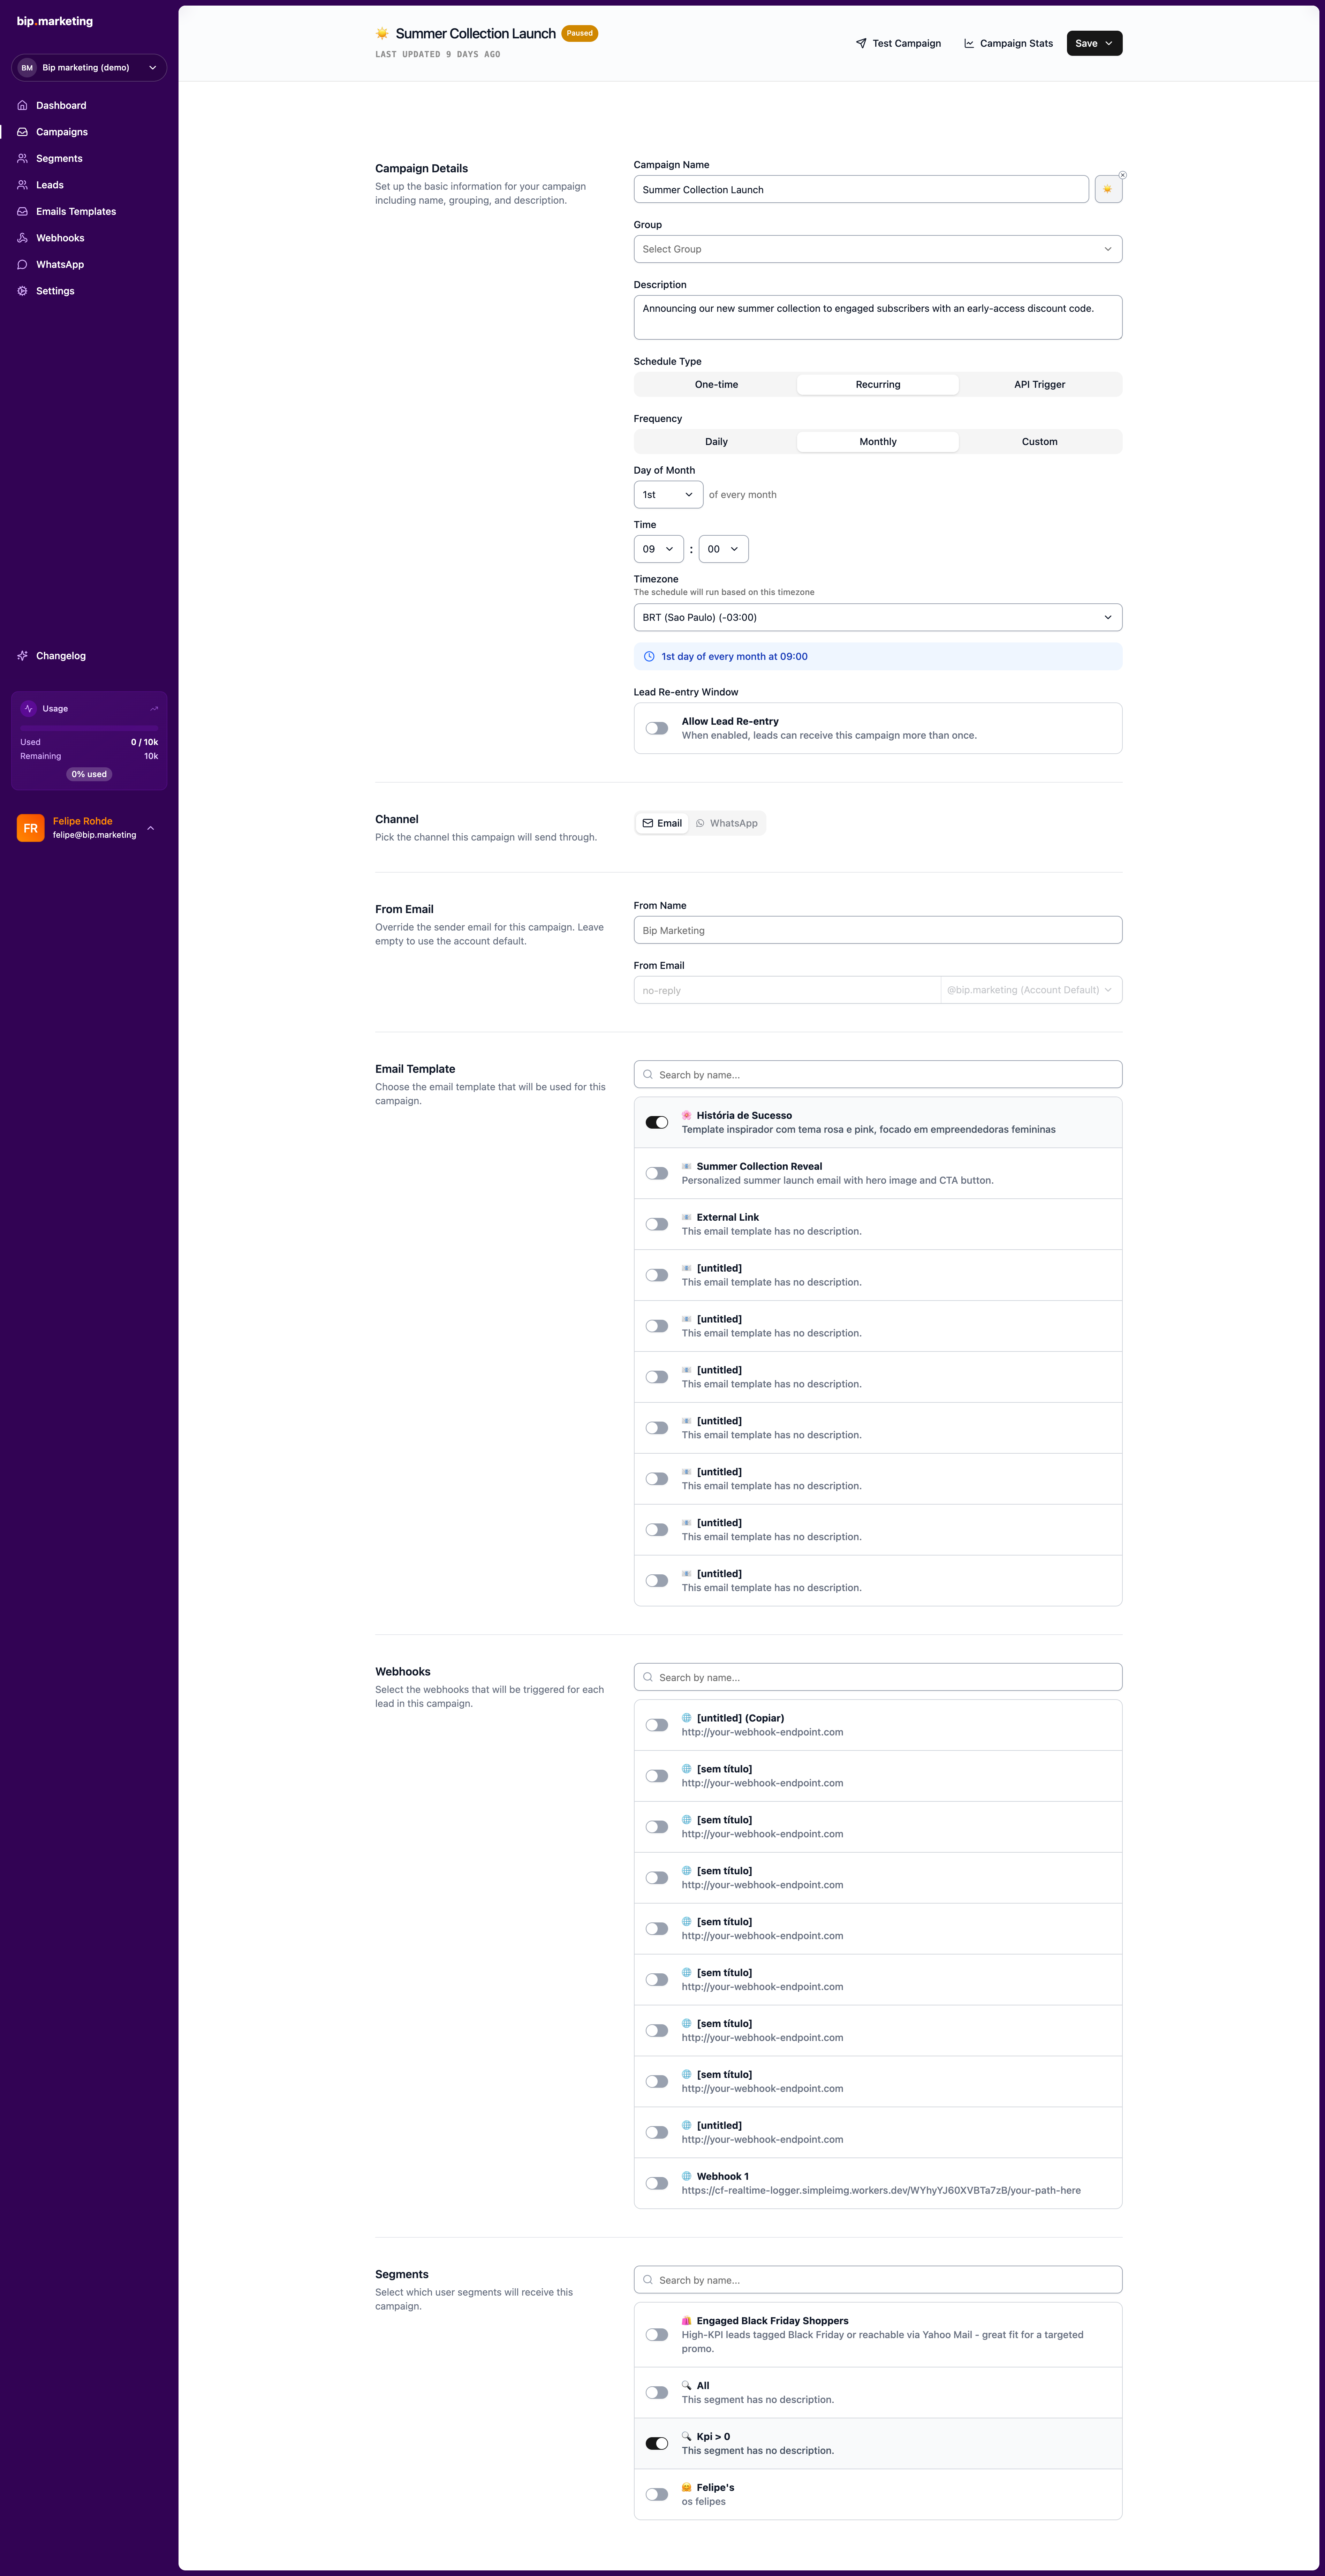
Task: Open the campaign emoji picker button
Action: click(x=1108, y=189)
